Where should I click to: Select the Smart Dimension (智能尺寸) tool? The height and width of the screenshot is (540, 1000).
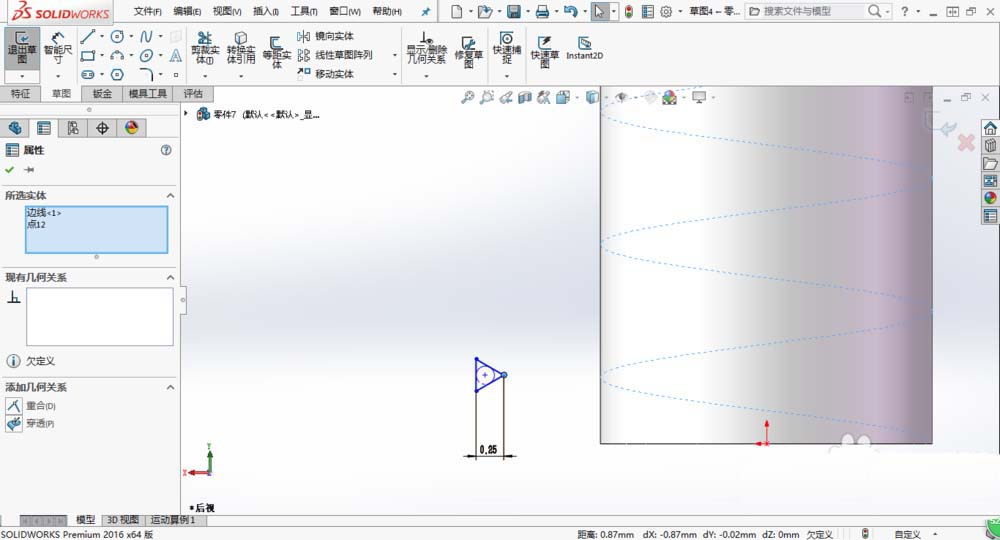pos(57,49)
